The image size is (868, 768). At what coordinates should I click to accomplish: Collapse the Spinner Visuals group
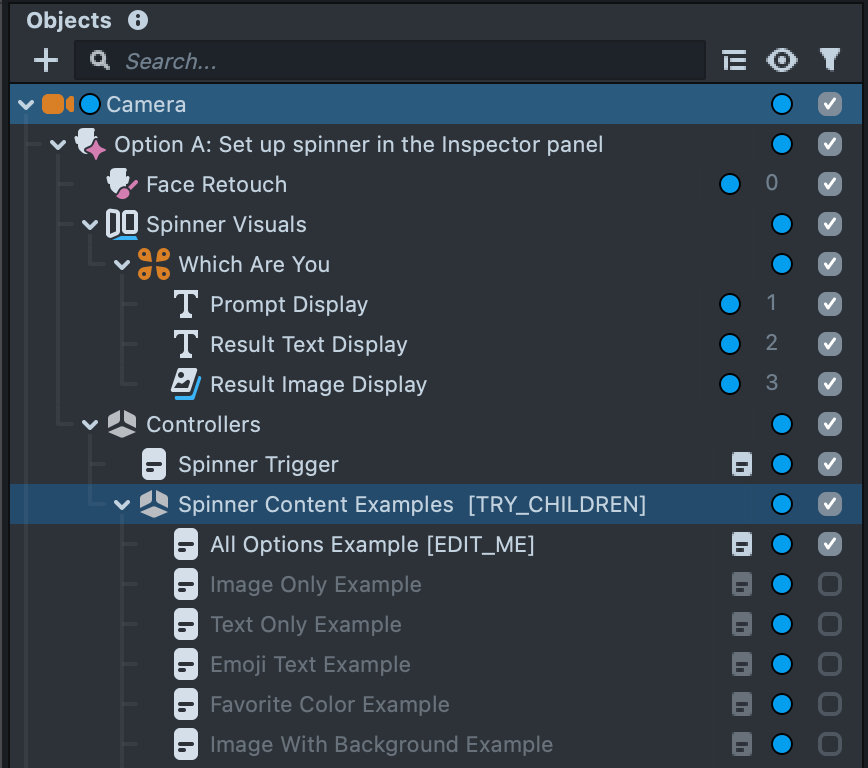[x=91, y=224]
